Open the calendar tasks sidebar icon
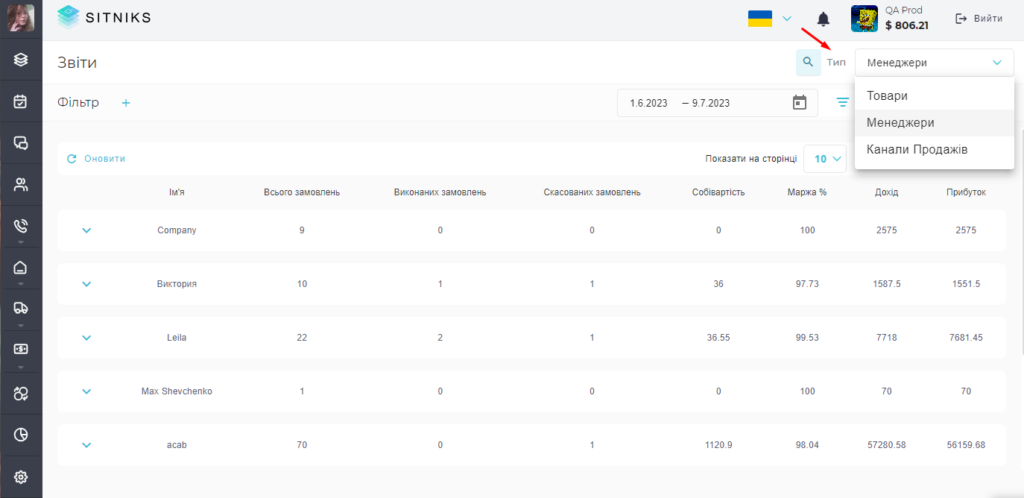 tap(21, 101)
